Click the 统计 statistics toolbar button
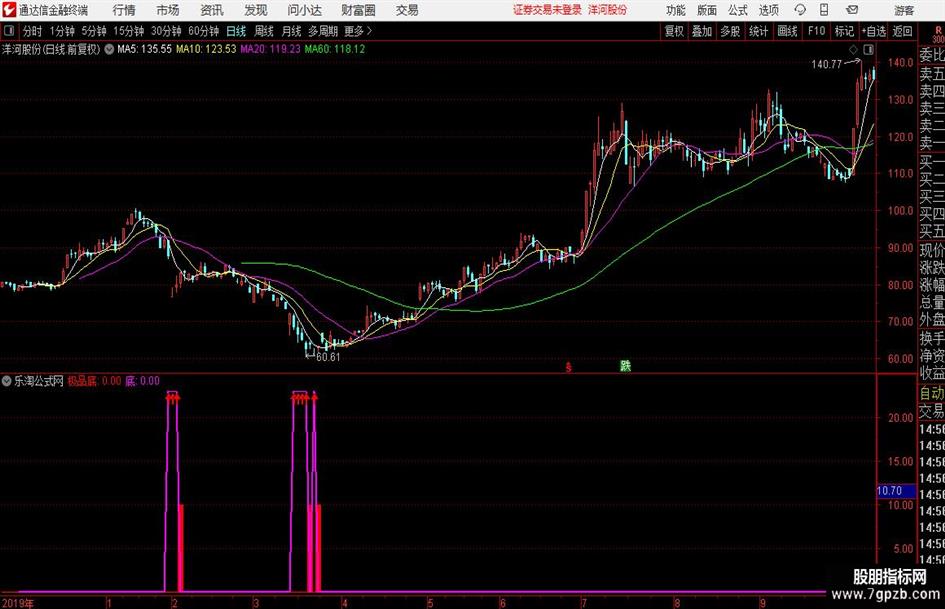The image size is (945, 609). [x=758, y=31]
